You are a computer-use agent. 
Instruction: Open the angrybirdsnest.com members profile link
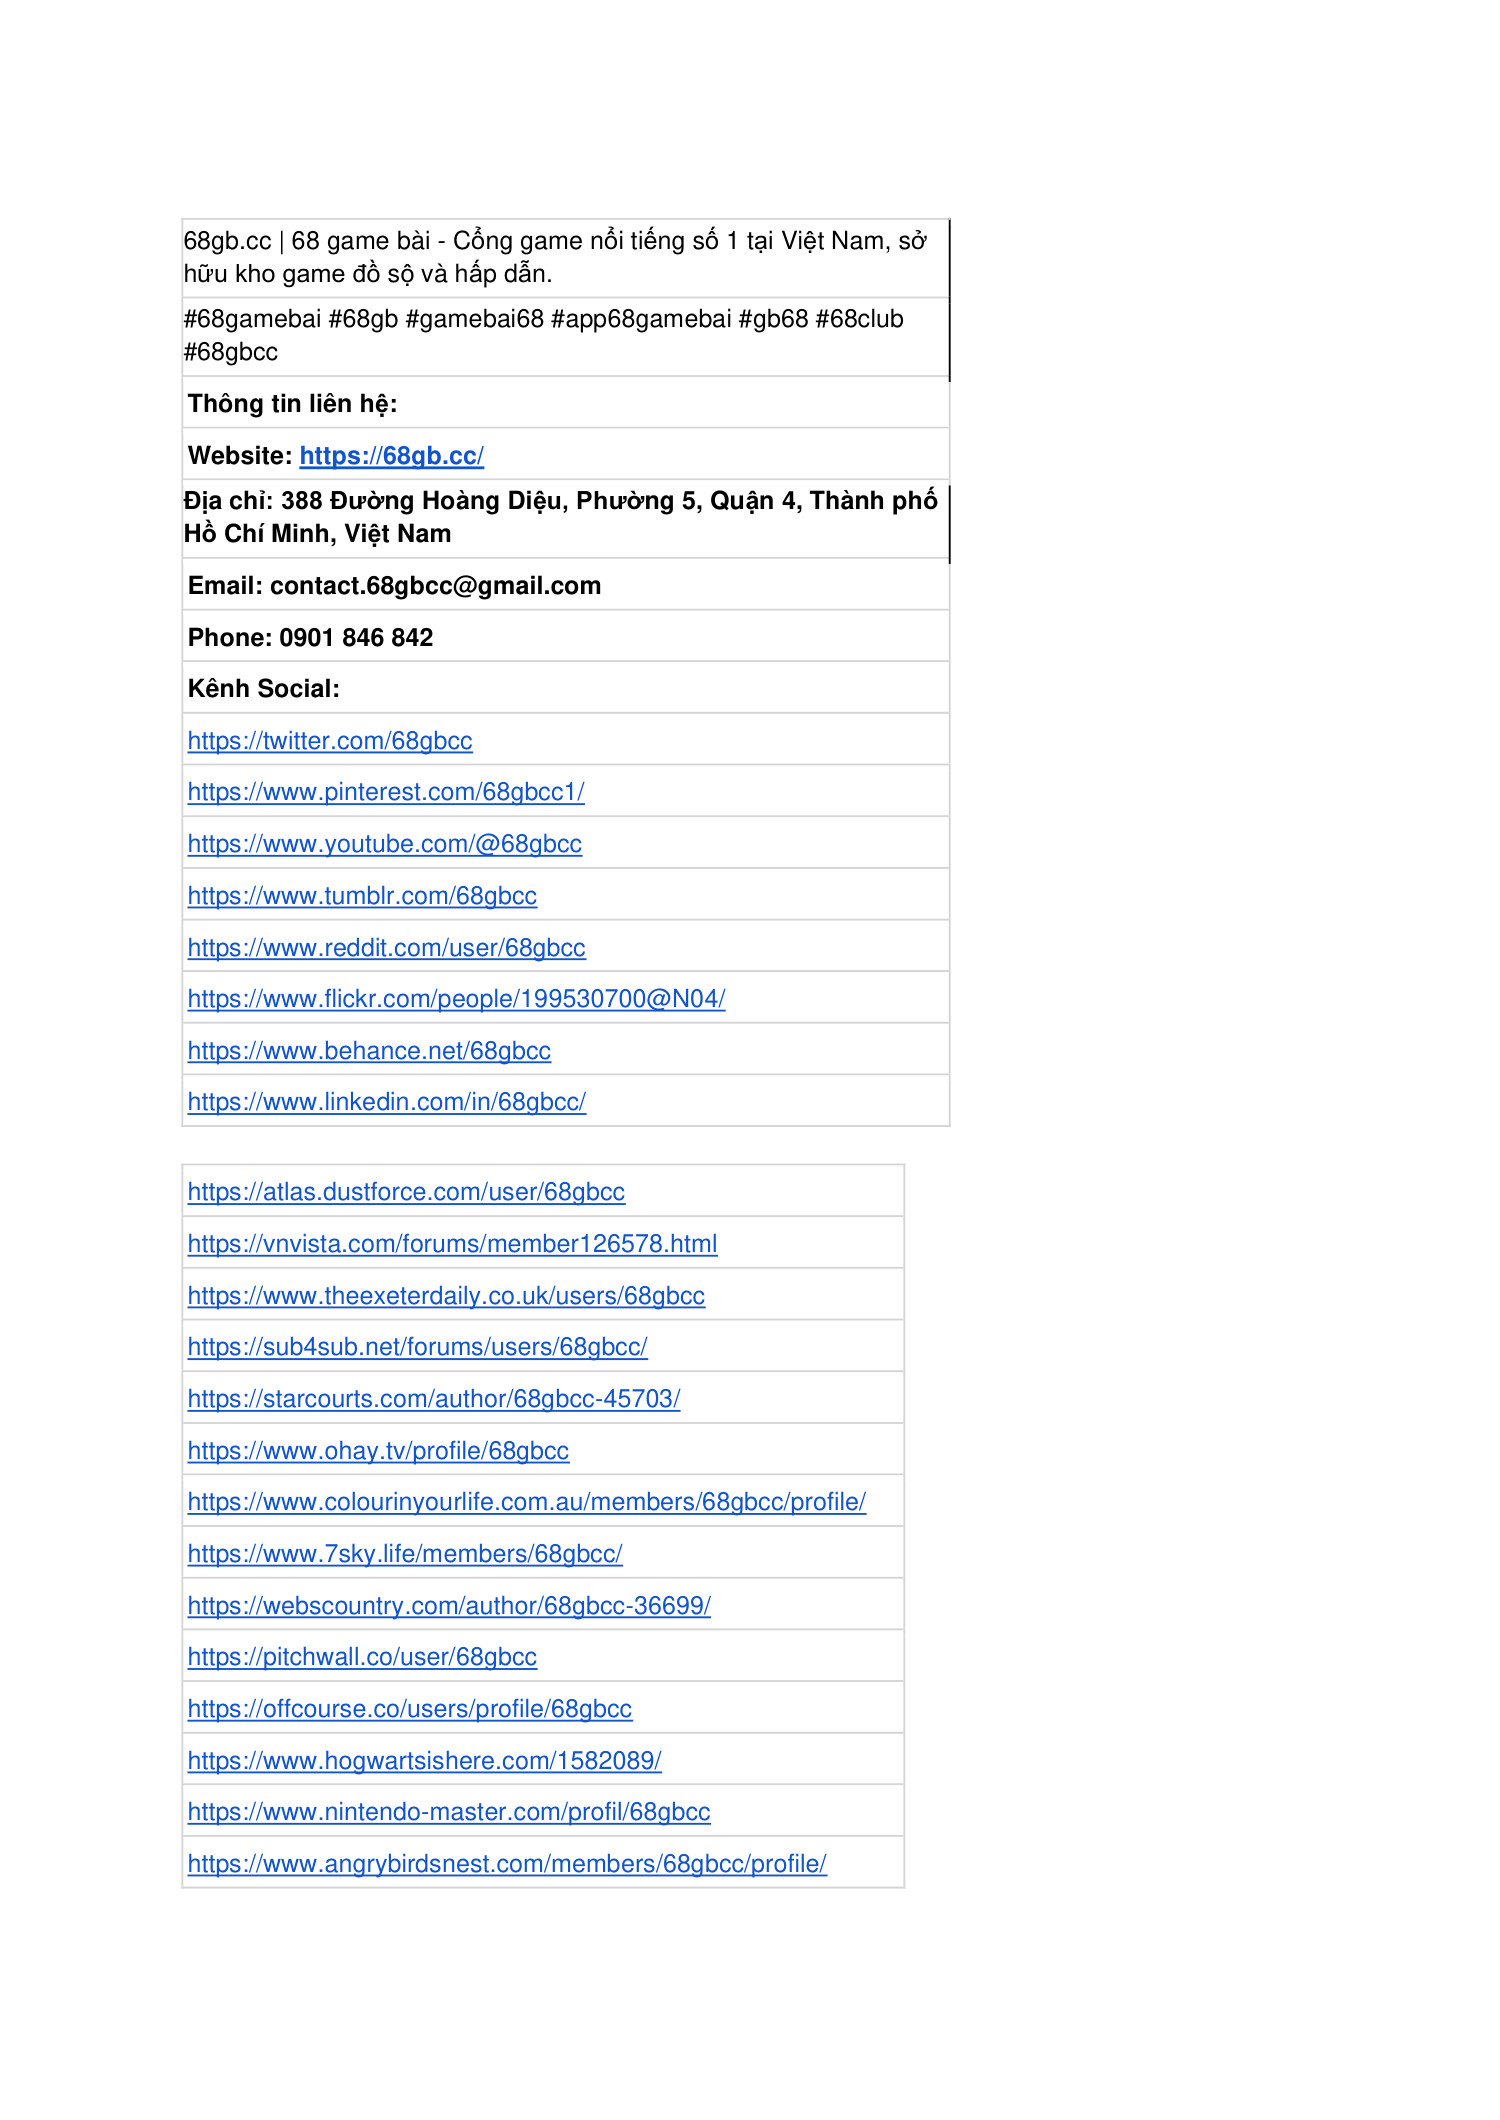[x=507, y=1864]
